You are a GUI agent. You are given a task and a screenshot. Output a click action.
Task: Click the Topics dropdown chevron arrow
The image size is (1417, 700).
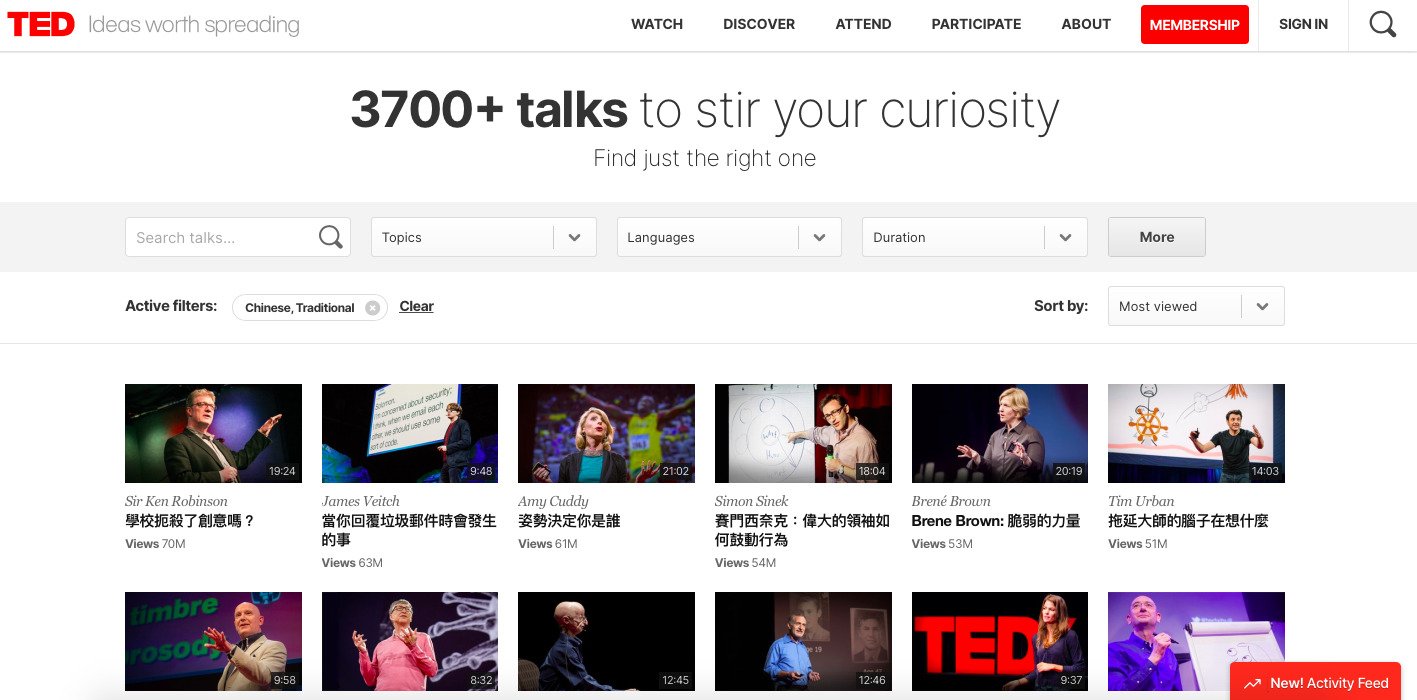tap(575, 238)
